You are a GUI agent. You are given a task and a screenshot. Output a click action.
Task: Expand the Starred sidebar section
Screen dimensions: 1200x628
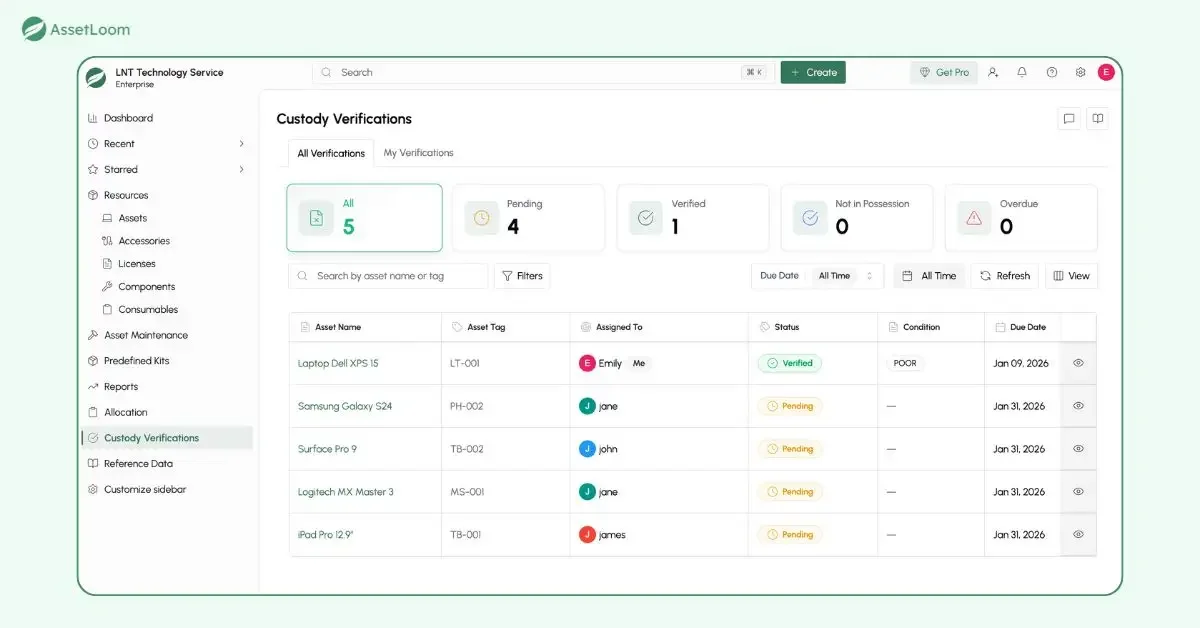coord(118,169)
